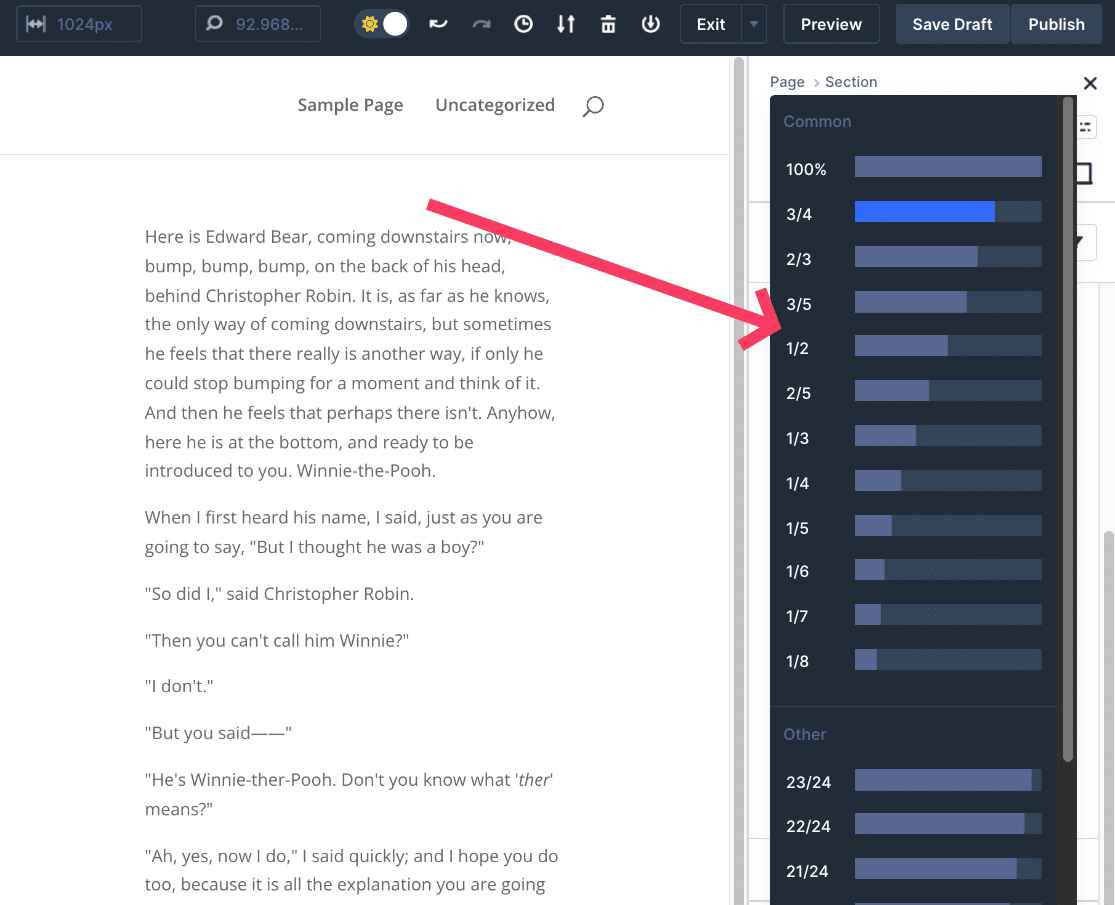Pick the 1/5 width option
The height and width of the screenshot is (905, 1115).
tap(913, 527)
